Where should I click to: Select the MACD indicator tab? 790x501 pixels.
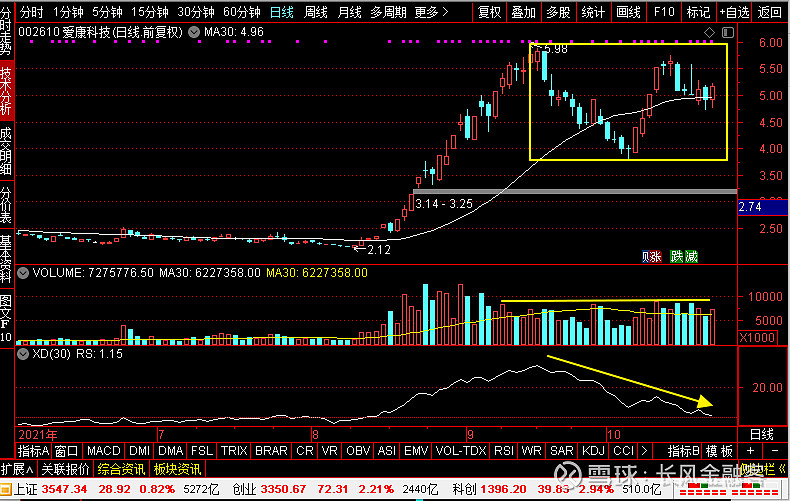click(x=102, y=451)
